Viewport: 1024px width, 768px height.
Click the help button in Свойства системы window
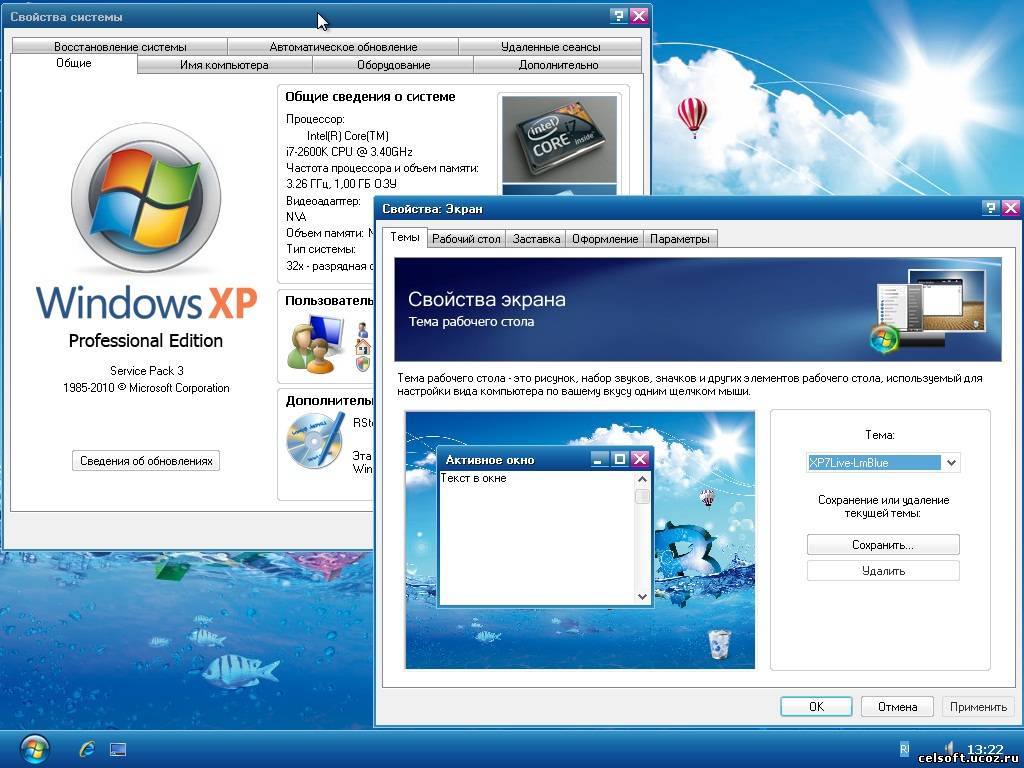(618, 16)
